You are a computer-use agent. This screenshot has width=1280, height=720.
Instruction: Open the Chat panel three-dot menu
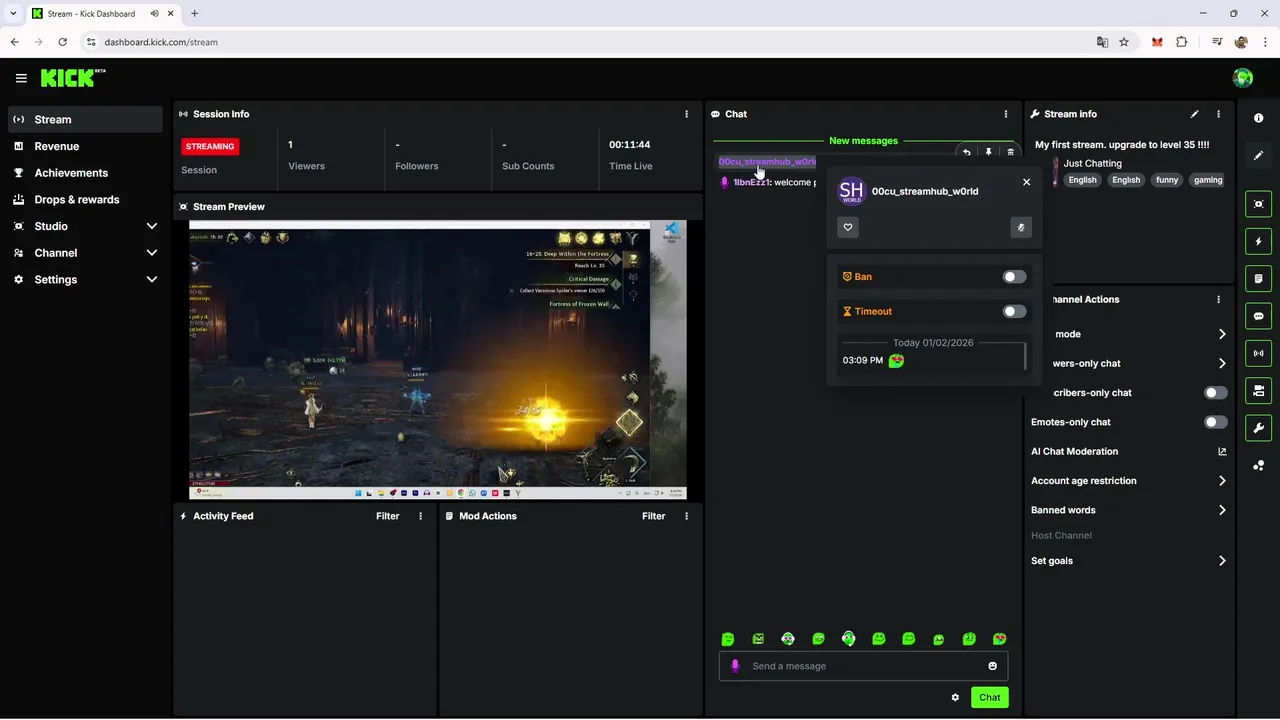tap(1006, 114)
